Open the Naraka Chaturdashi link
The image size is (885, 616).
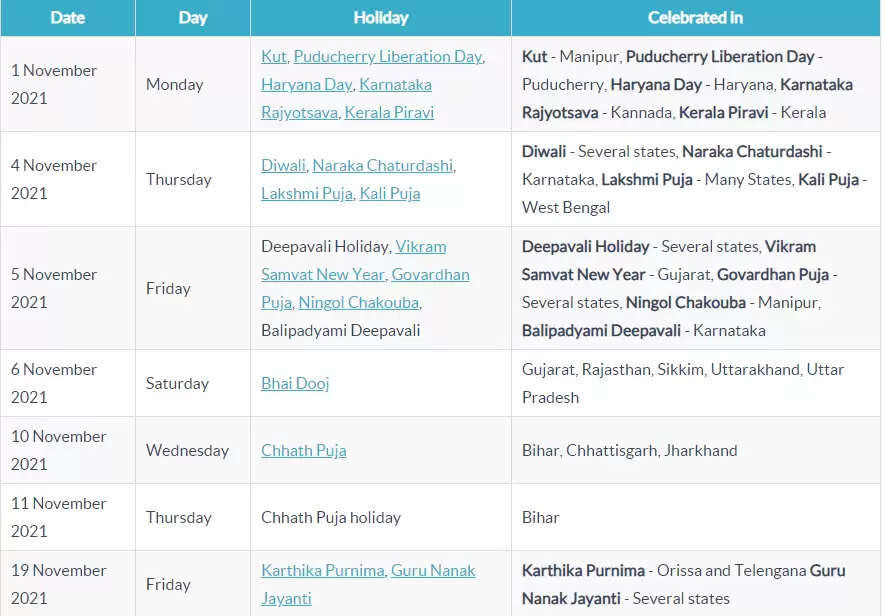point(383,165)
